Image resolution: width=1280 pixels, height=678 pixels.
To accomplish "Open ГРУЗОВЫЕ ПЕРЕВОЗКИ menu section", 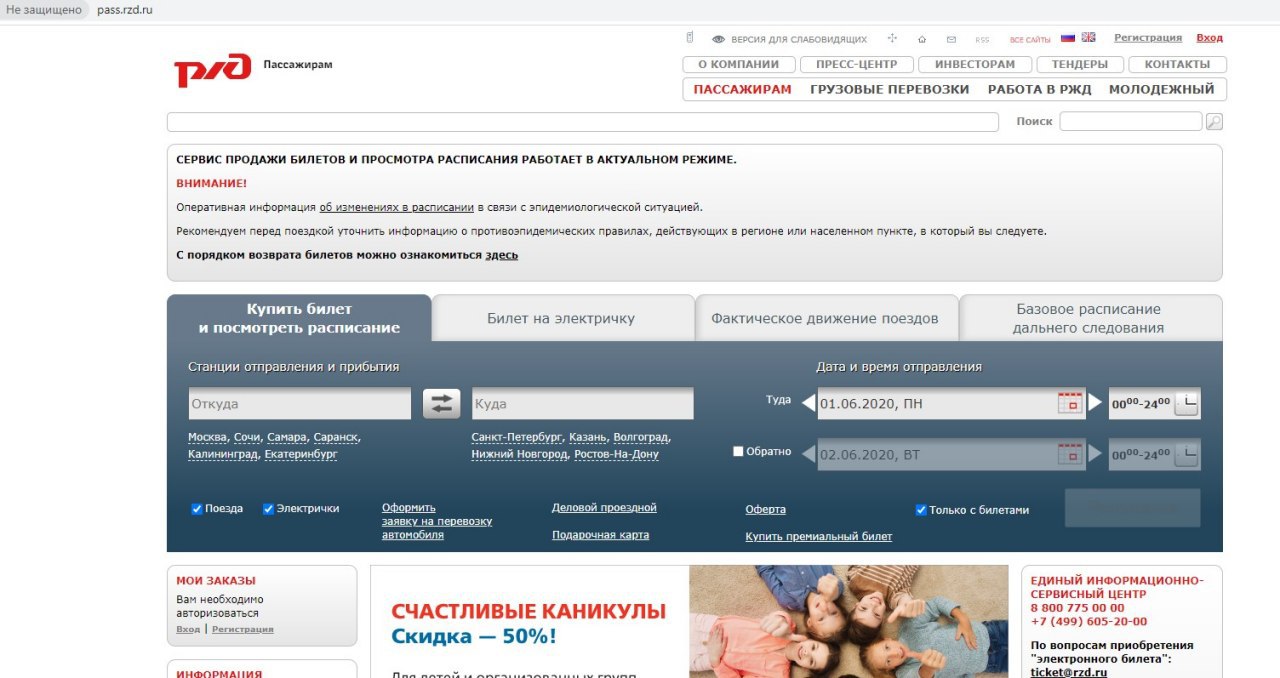I will pyautogui.click(x=889, y=89).
